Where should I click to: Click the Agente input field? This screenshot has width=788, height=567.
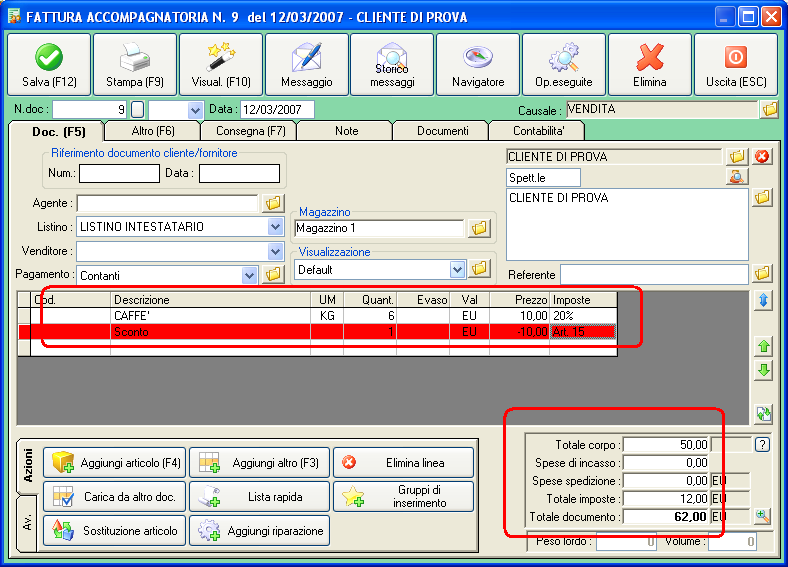tap(167, 203)
